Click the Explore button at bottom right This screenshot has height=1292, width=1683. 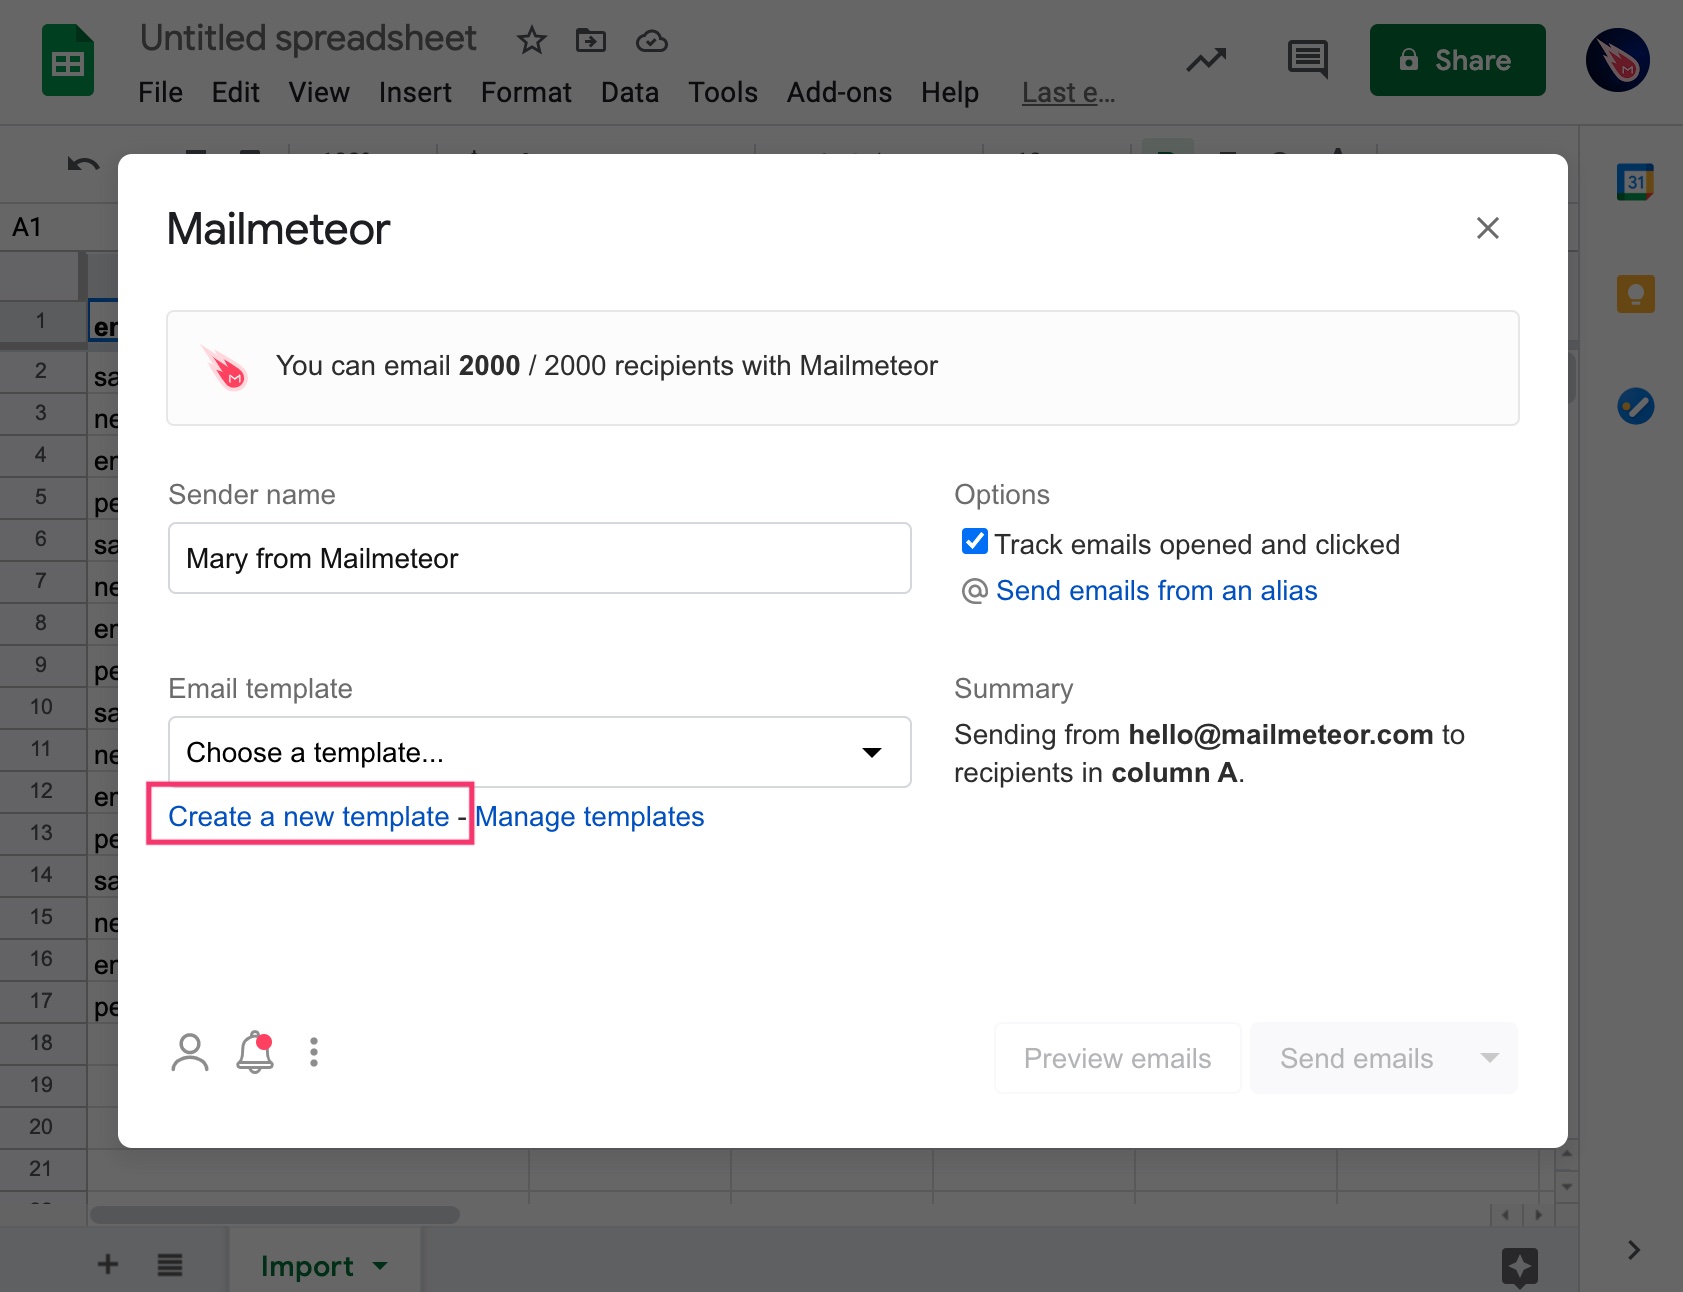click(1519, 1267)
